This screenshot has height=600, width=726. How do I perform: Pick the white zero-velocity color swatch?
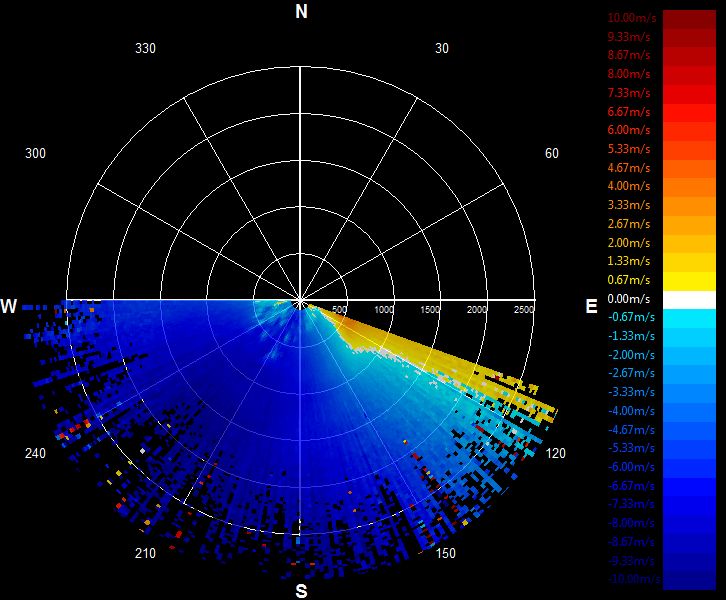click(x=689, y=300)
